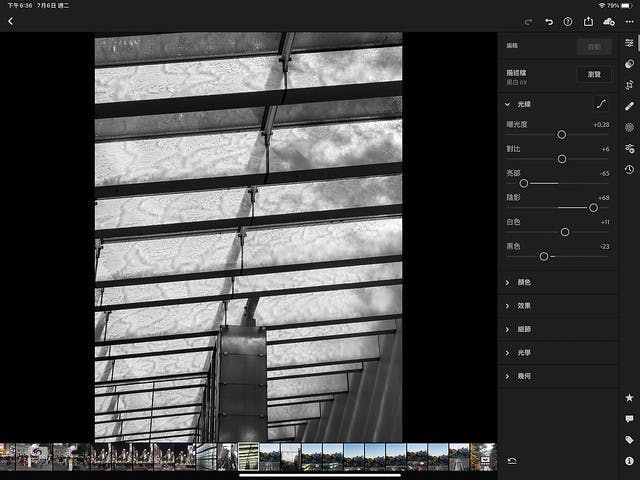640x480 pixels.
Task: Select the highlighted current filmstrip thumbnail
Action: 249,457
